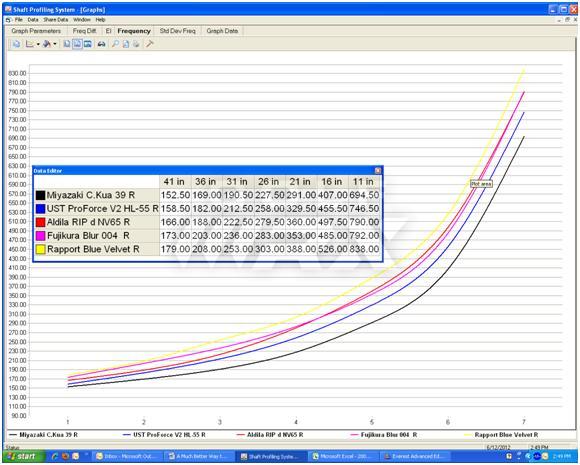The image size is (580, 465).
Task: Open the paint bucket color dropdown arrow
Action: pos(55,44)
